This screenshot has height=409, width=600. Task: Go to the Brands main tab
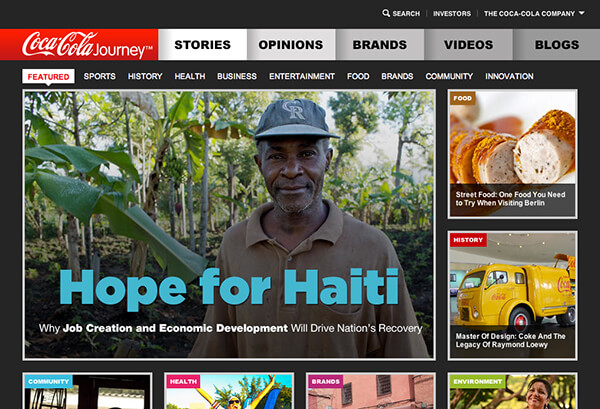tap(380, 45)
